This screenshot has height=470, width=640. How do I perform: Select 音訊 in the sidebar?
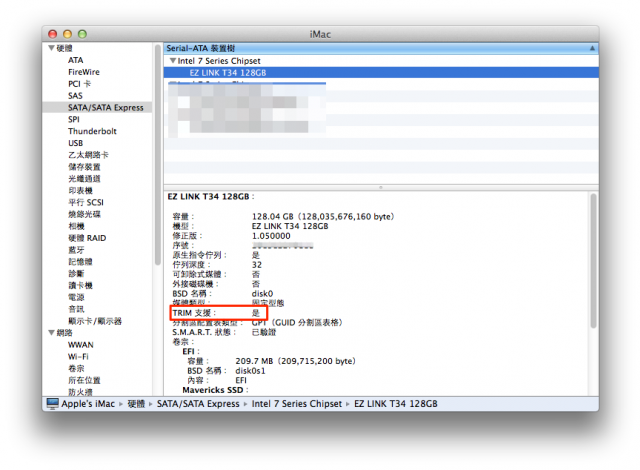click(x=76, y=309)
